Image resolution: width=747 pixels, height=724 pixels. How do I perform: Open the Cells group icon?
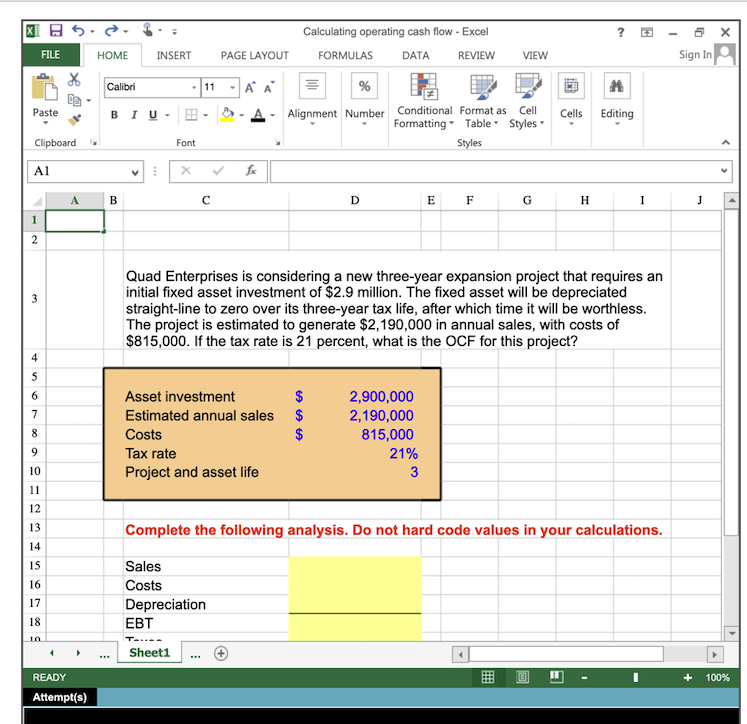571,86
